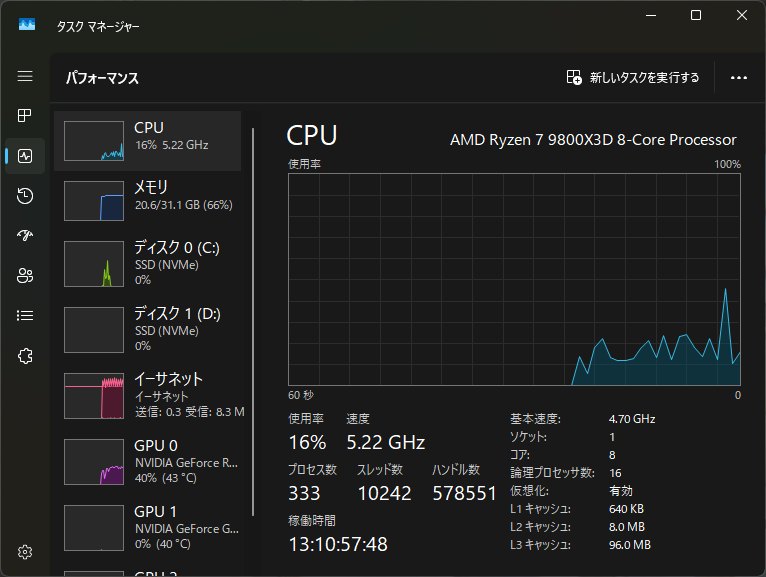
Task: Click the Task Manager app icon in title bar
Action: [27, 24]
